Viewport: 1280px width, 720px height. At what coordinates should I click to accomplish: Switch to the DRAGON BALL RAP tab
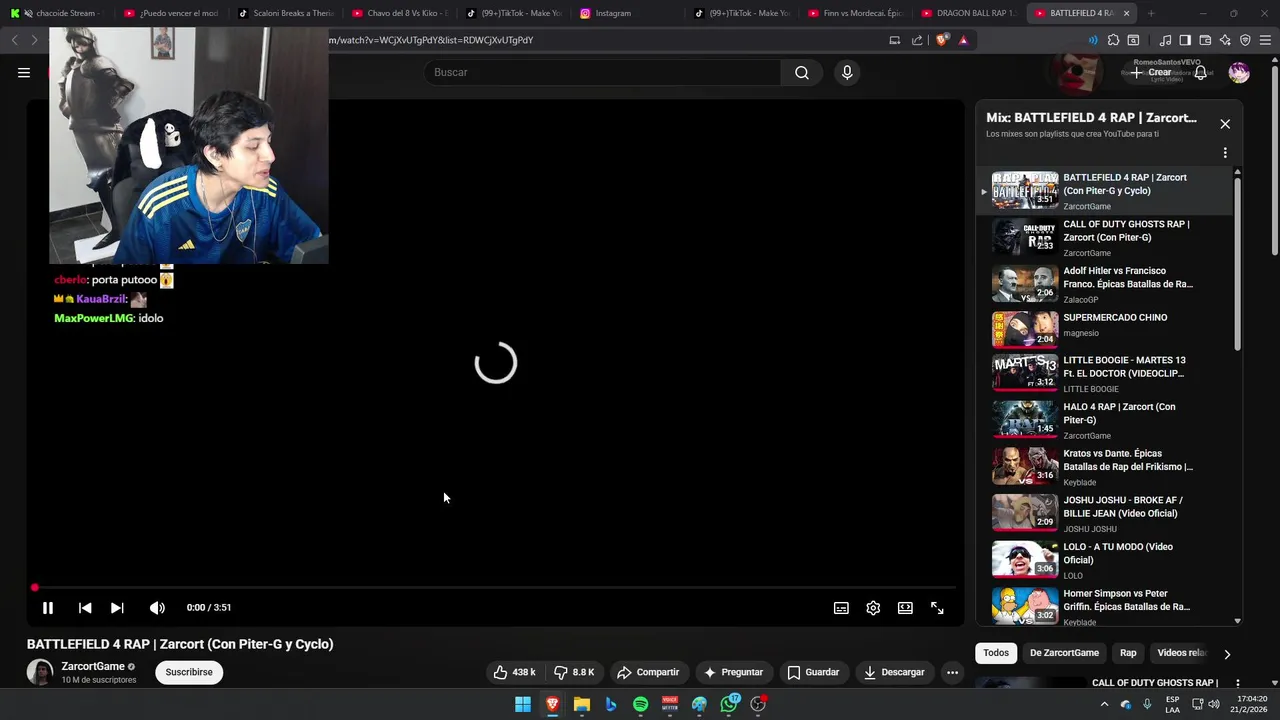tap(970, 13)
